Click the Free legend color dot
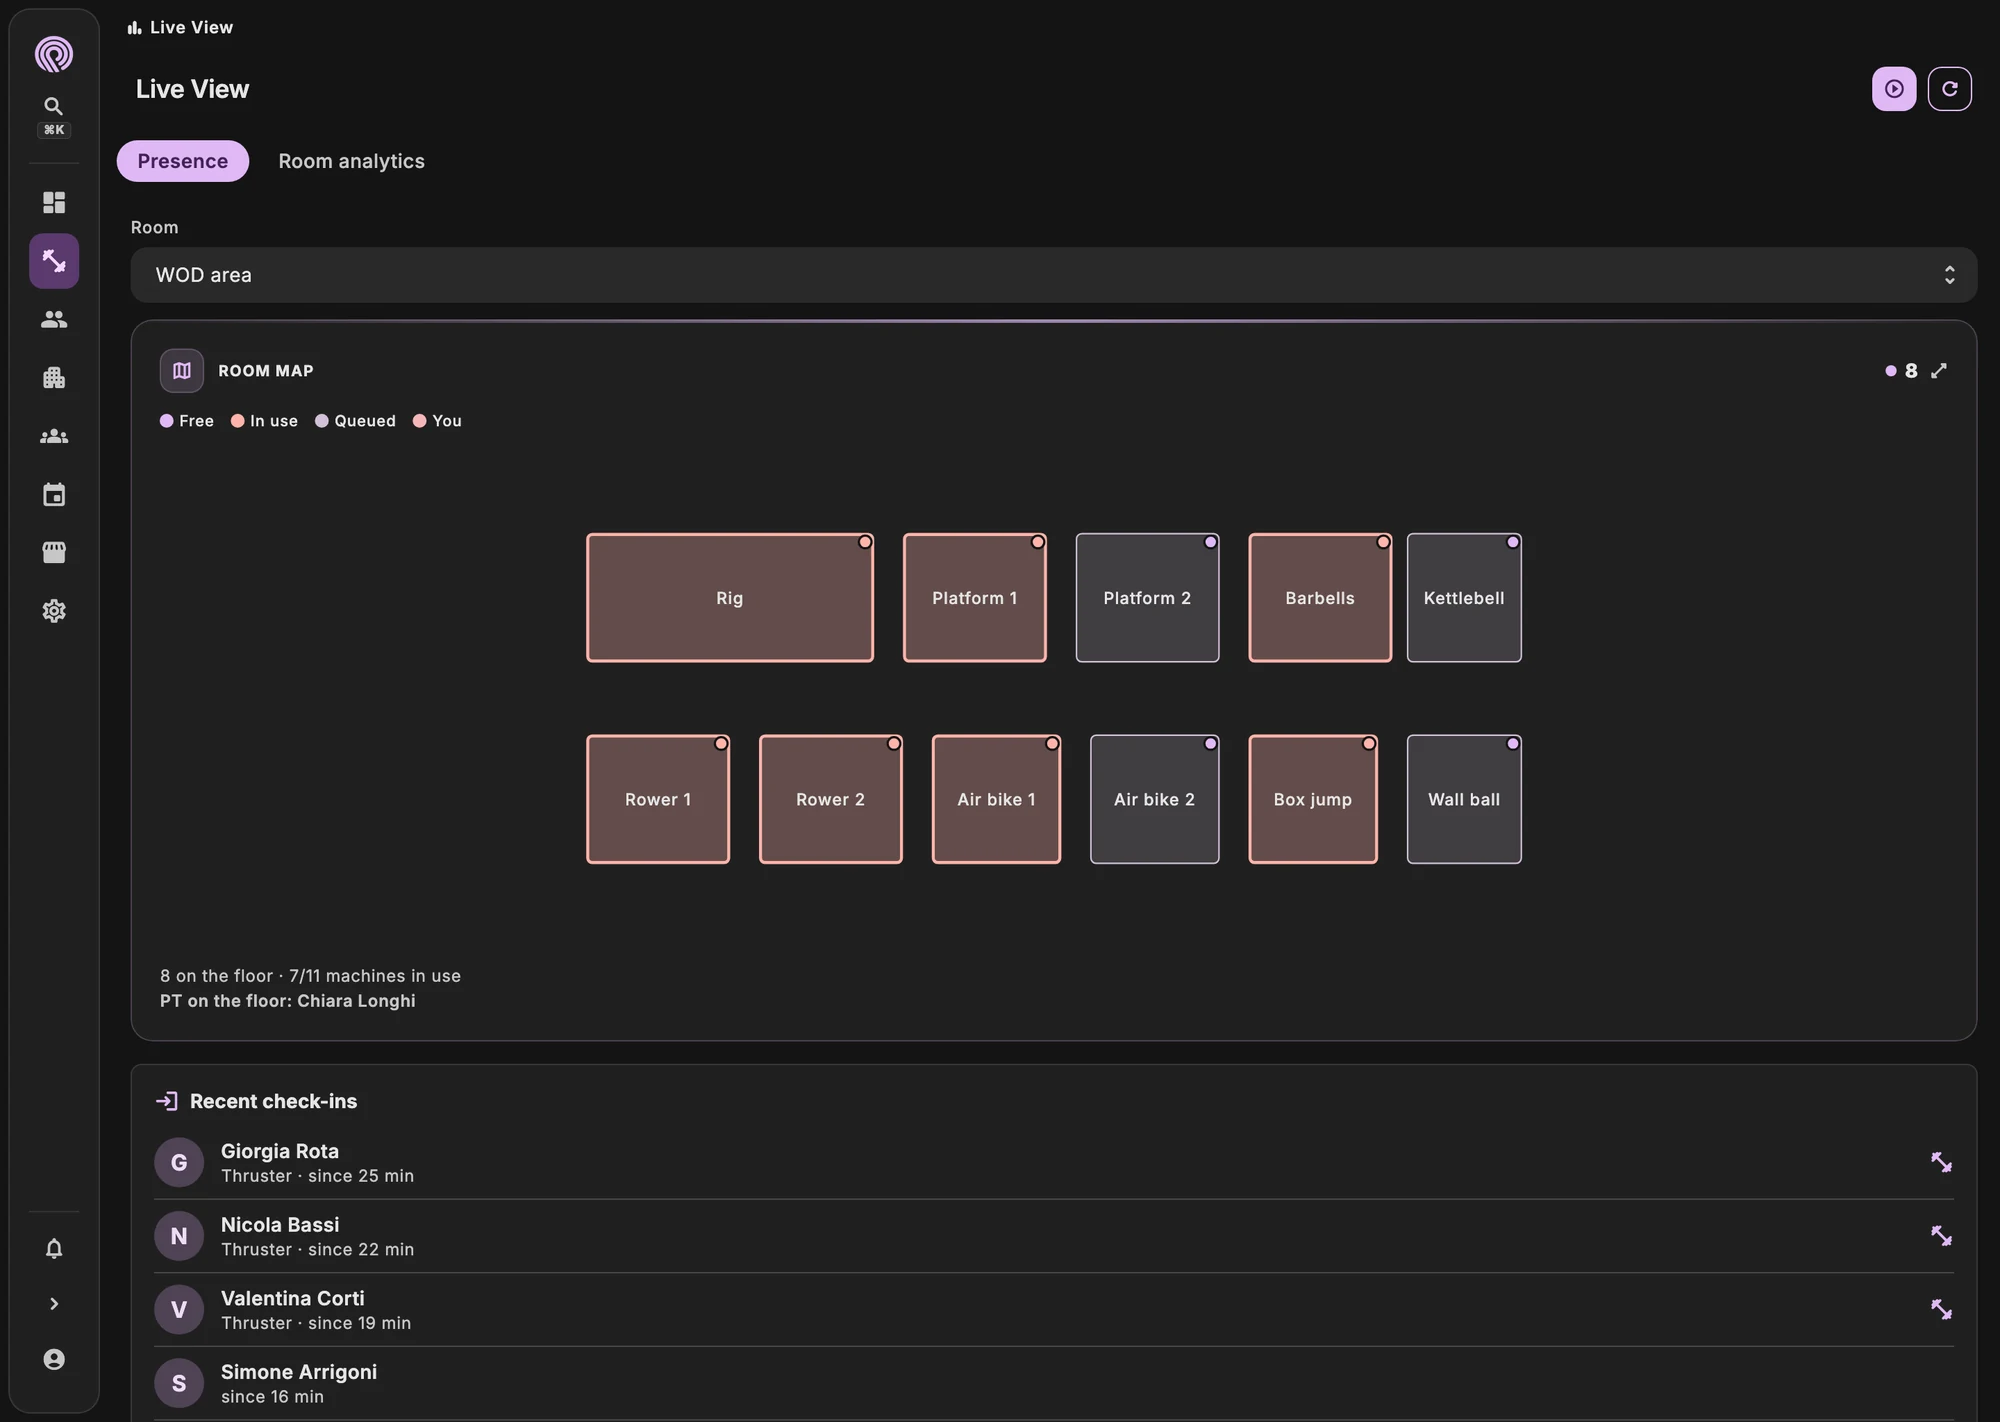 (x=166, y=421)
